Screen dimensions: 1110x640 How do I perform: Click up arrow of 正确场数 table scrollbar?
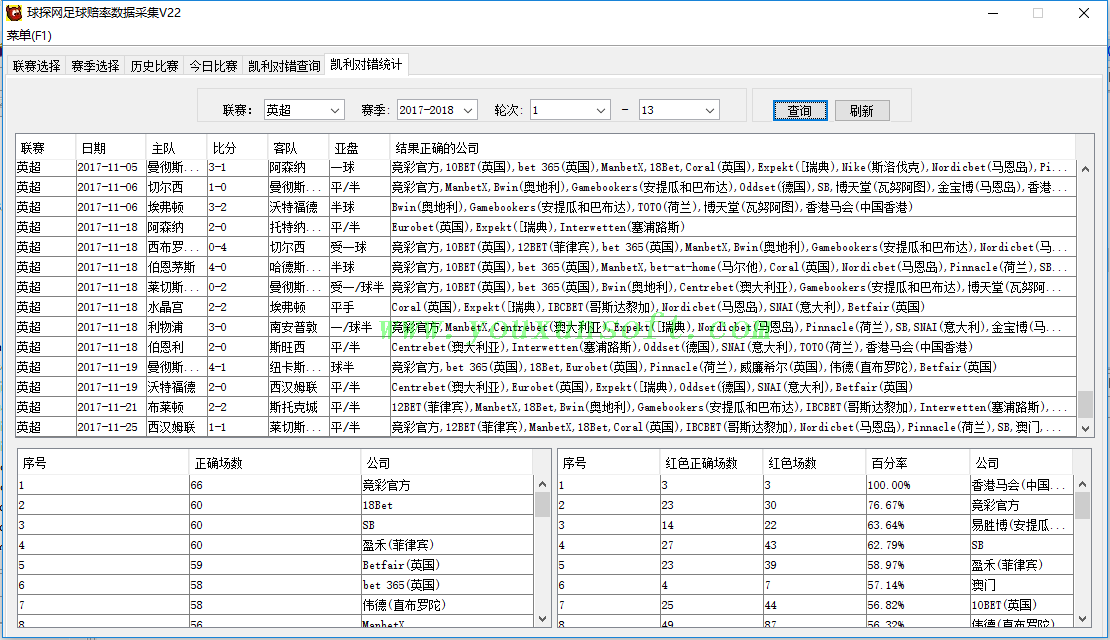542,484
